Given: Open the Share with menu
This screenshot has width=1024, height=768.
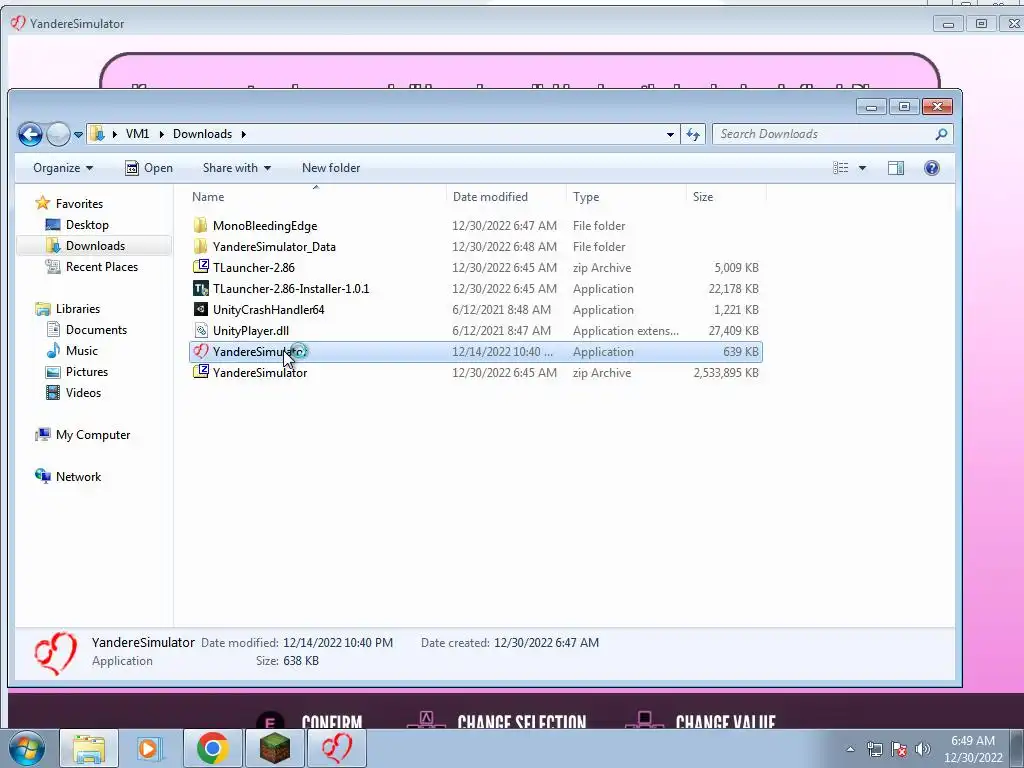Looking at the screenshot, I should pyautogui.click(x=236, y=168).
